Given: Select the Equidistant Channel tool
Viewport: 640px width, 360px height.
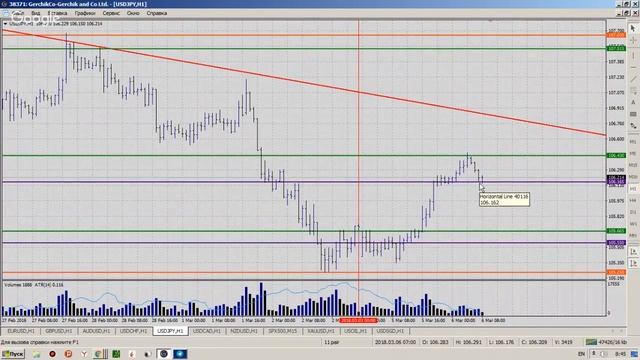Looking at the screenshot, I should [633, 91].
